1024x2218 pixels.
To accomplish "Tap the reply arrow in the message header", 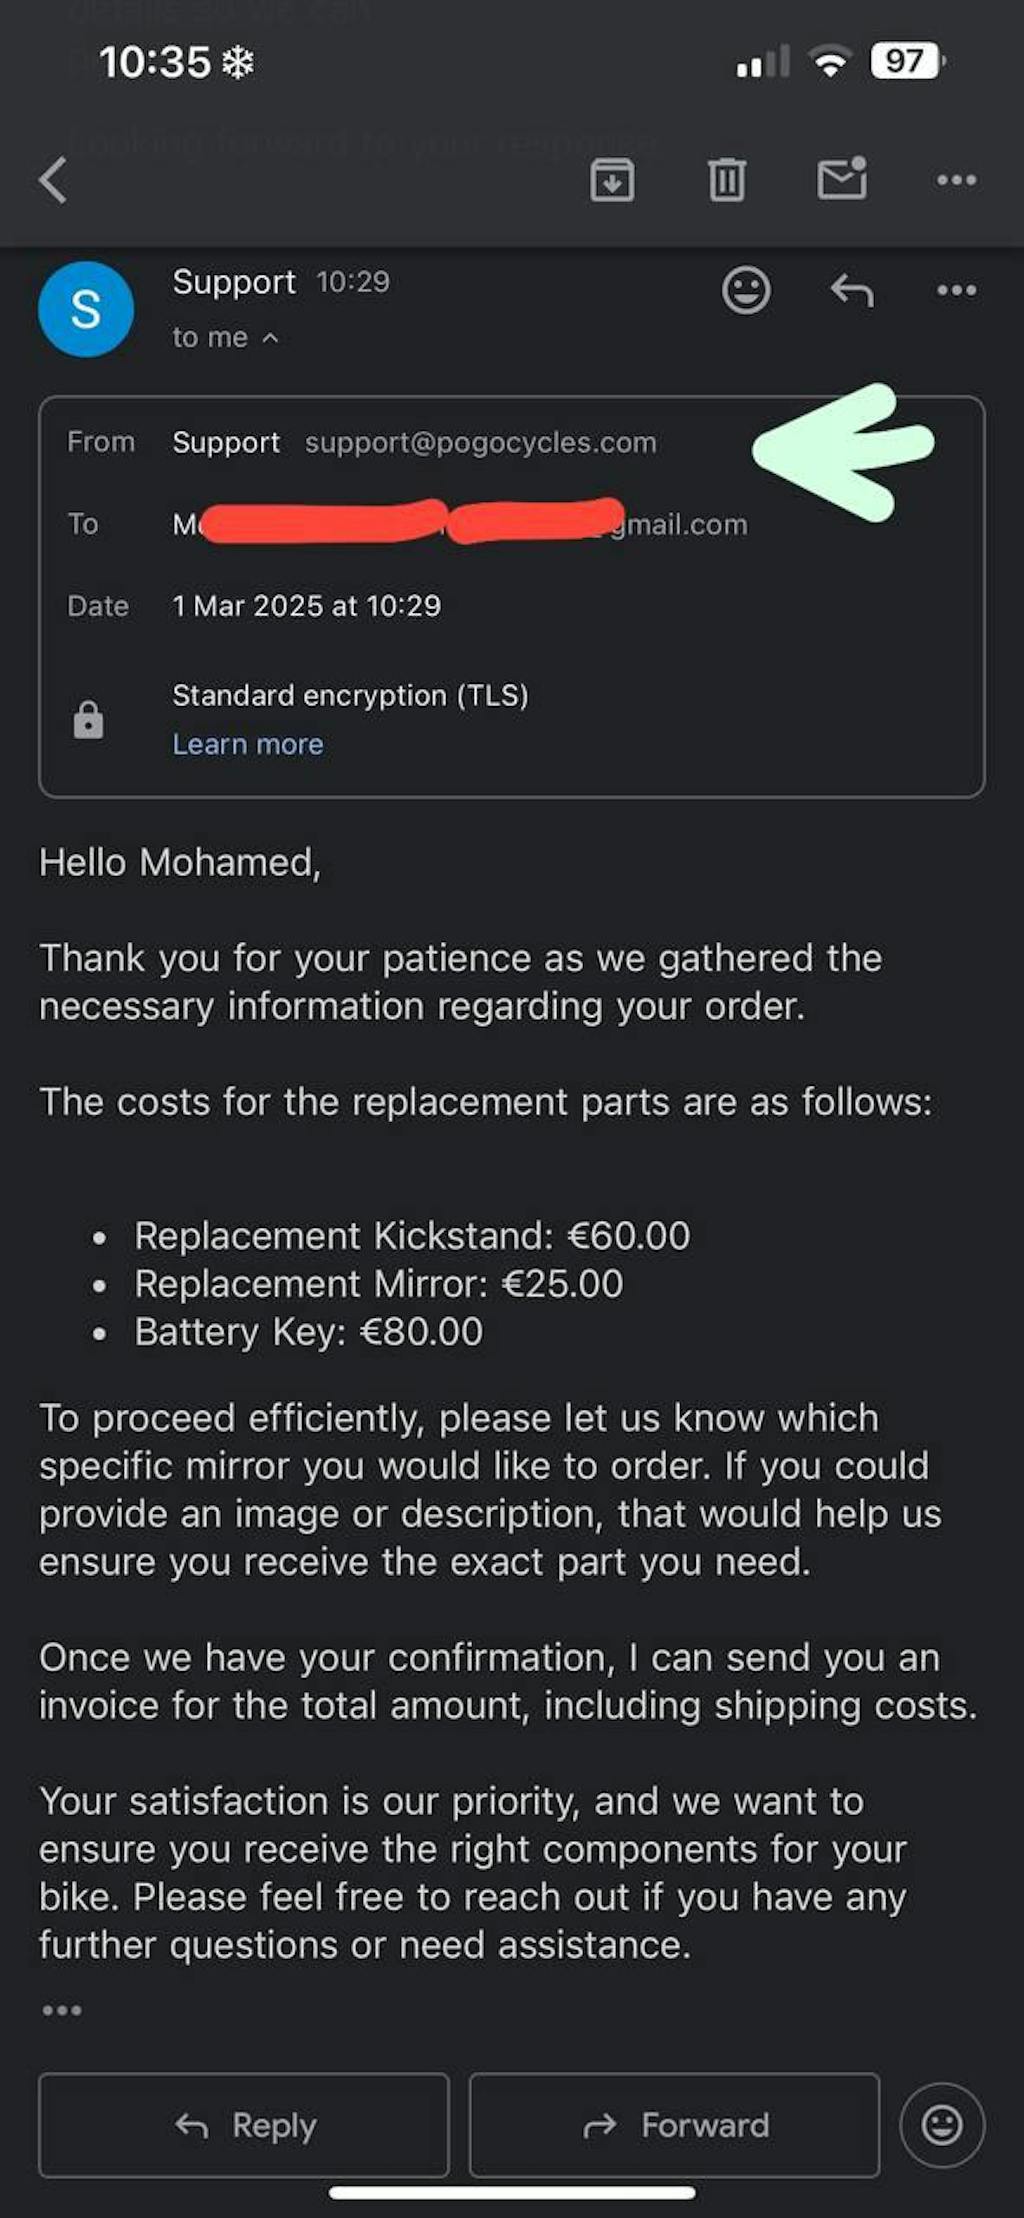I will coord(852,291).
